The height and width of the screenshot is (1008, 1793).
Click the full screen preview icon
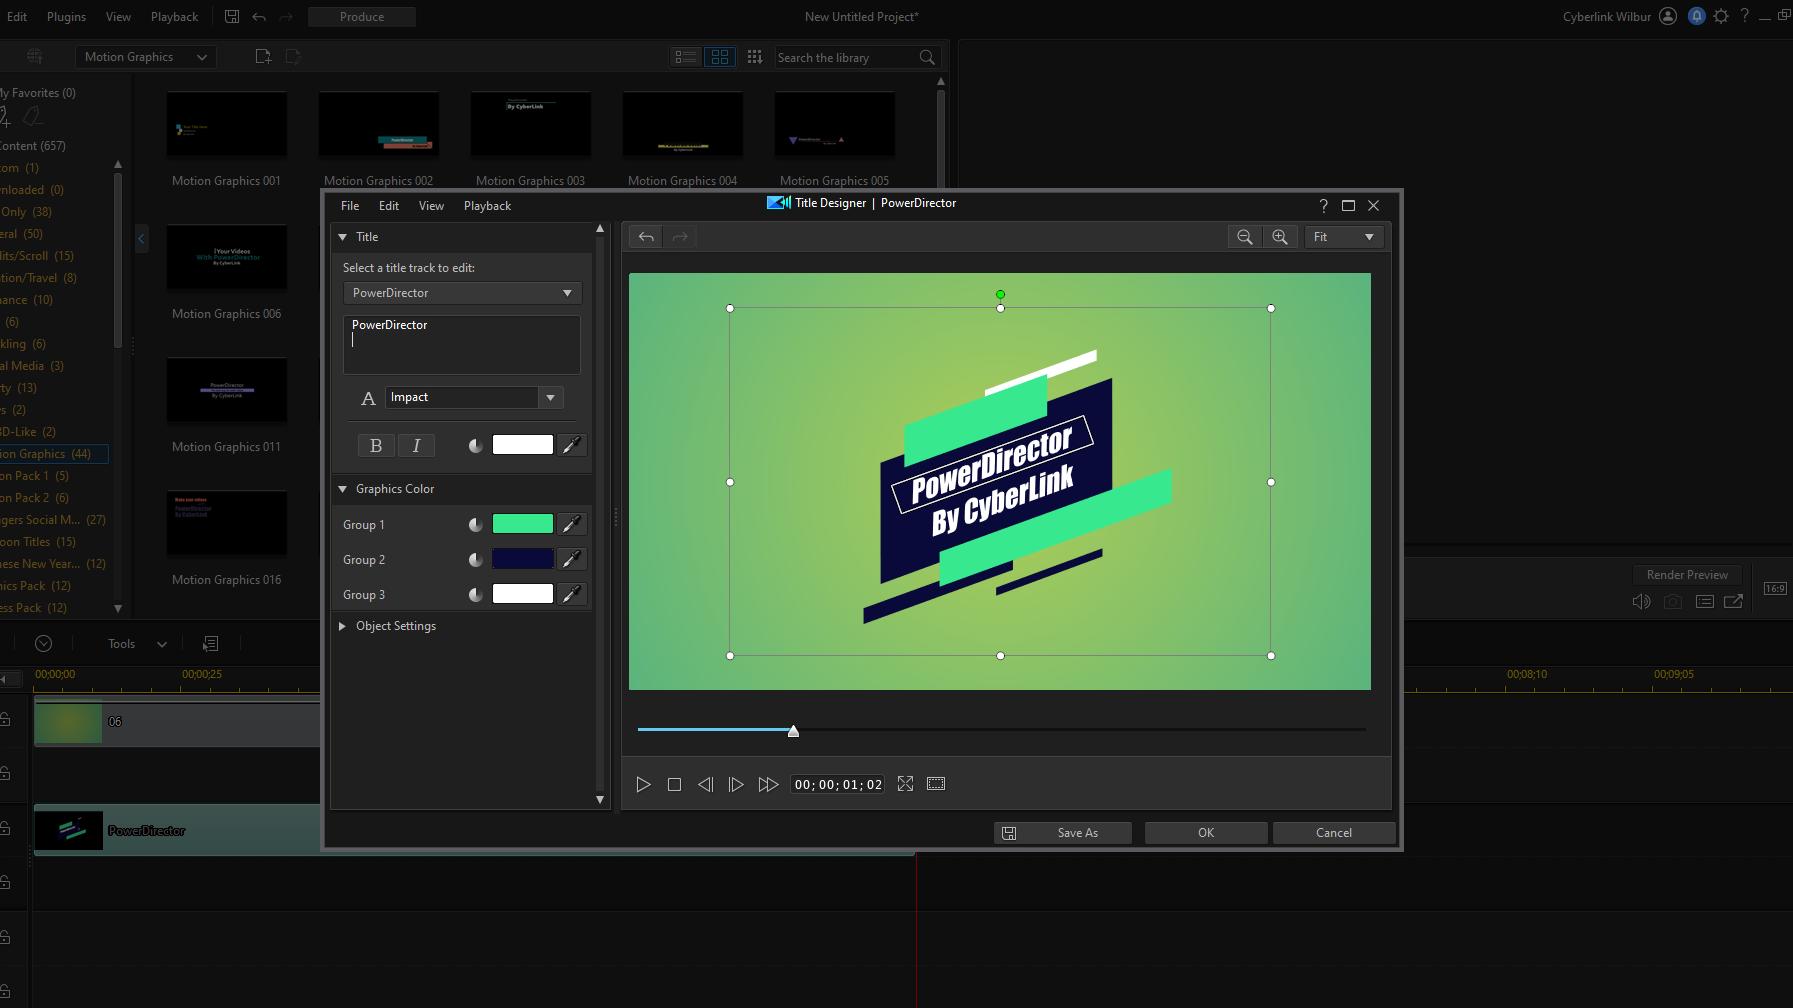(x=905, y=784)
